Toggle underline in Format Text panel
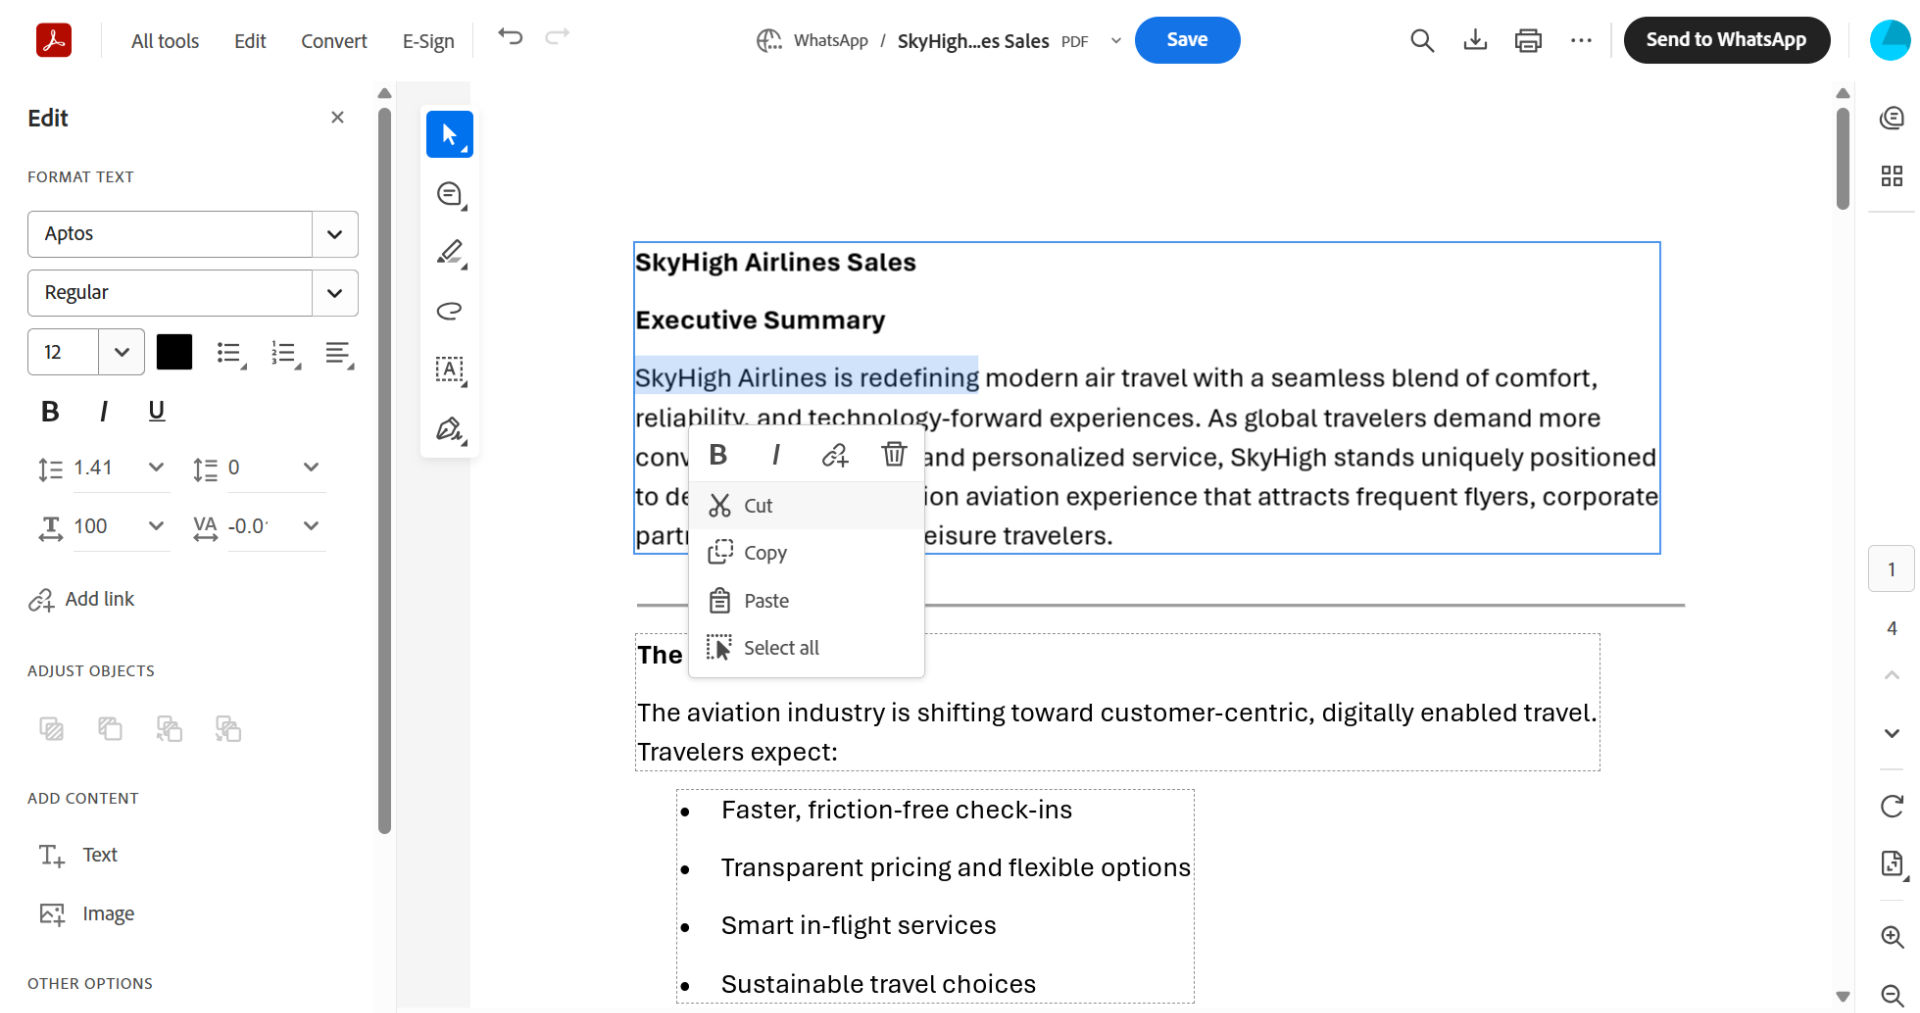 click(156, 410)
